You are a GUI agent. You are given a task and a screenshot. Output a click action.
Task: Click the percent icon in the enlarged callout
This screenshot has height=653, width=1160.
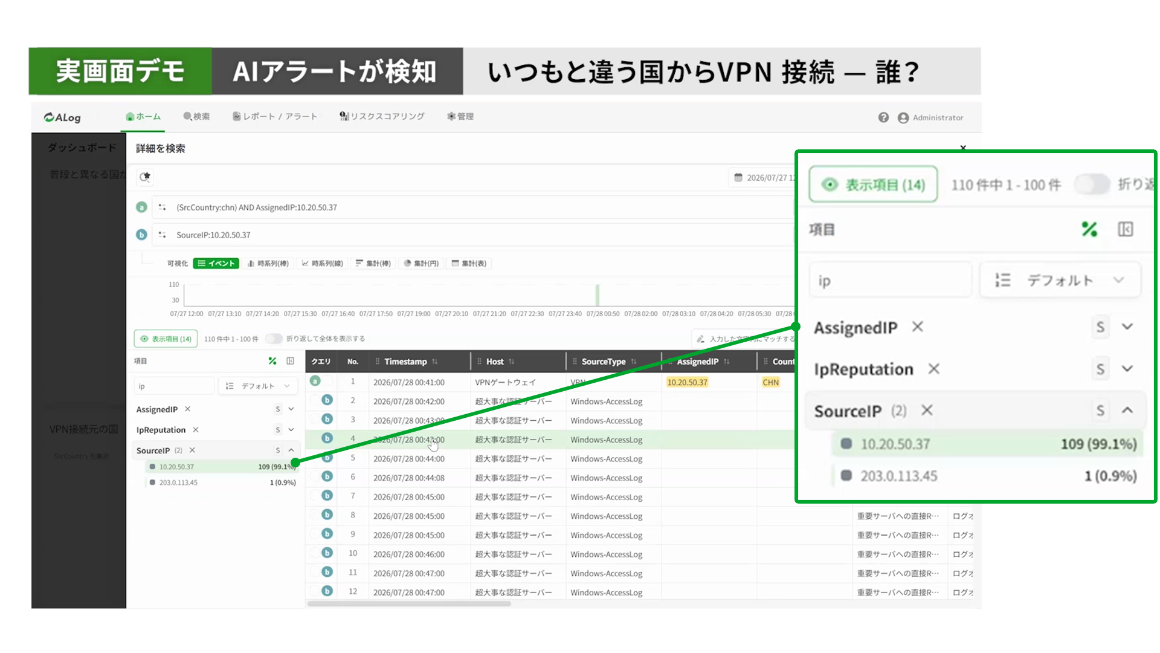click(1089, 229)
